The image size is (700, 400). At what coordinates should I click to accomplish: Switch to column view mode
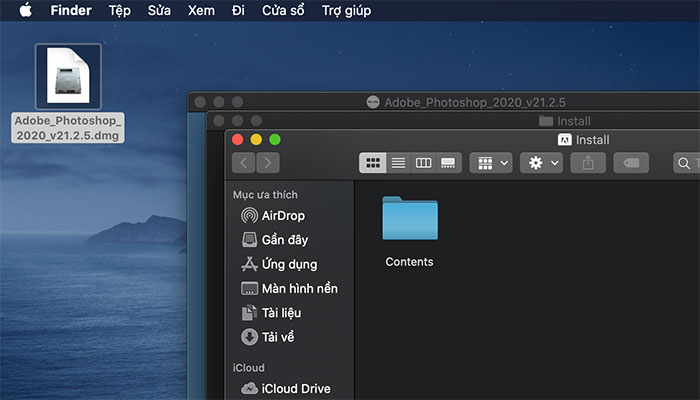[423, 162]
